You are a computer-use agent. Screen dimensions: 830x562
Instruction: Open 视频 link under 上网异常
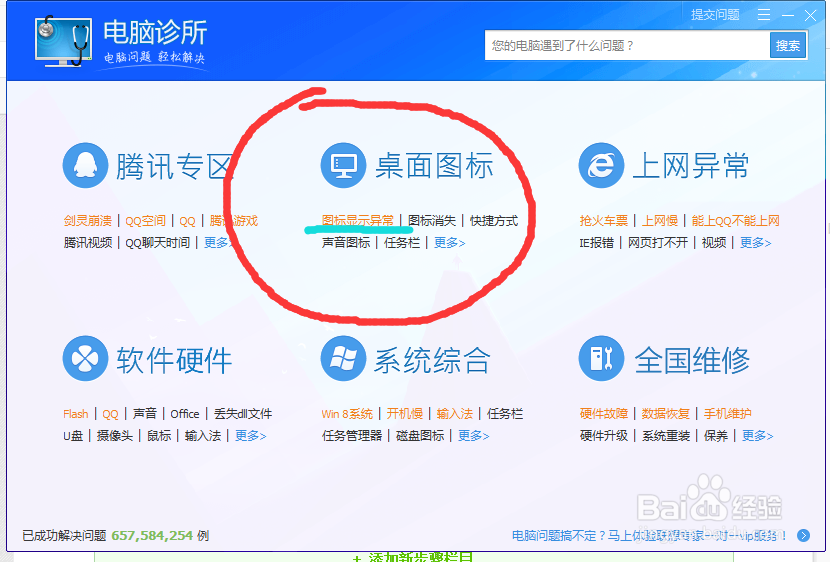pos(714,242)
